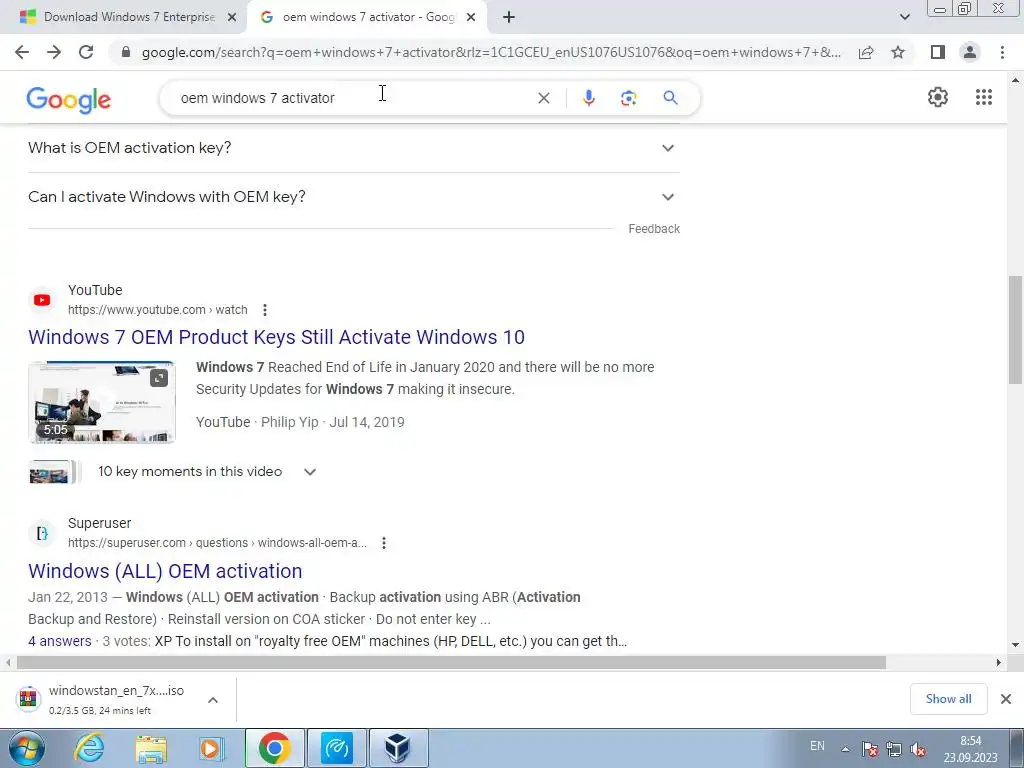This screenshot has width=1024, height=768.
Task: Click the network tray icon
Action: (x=893, y=749)
